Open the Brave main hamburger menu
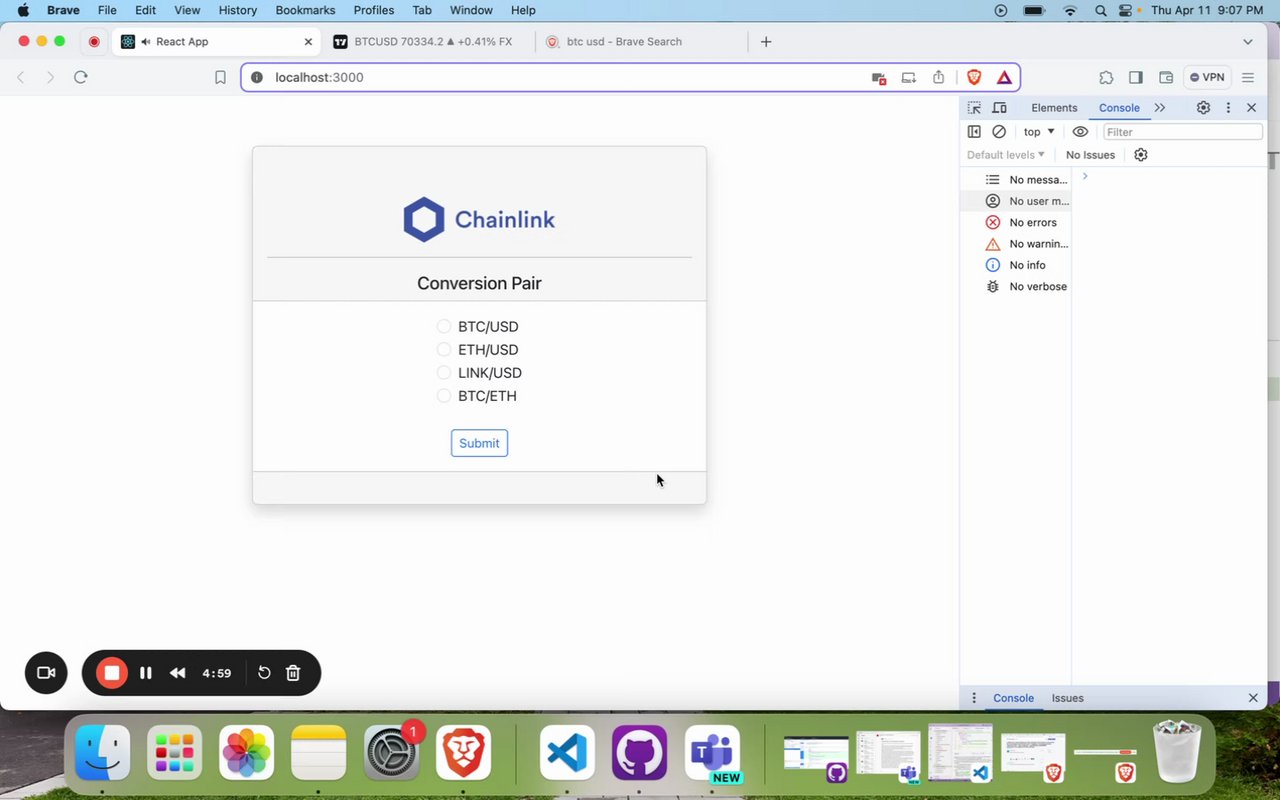1280x800 pixels. [x=1247, y=77]
